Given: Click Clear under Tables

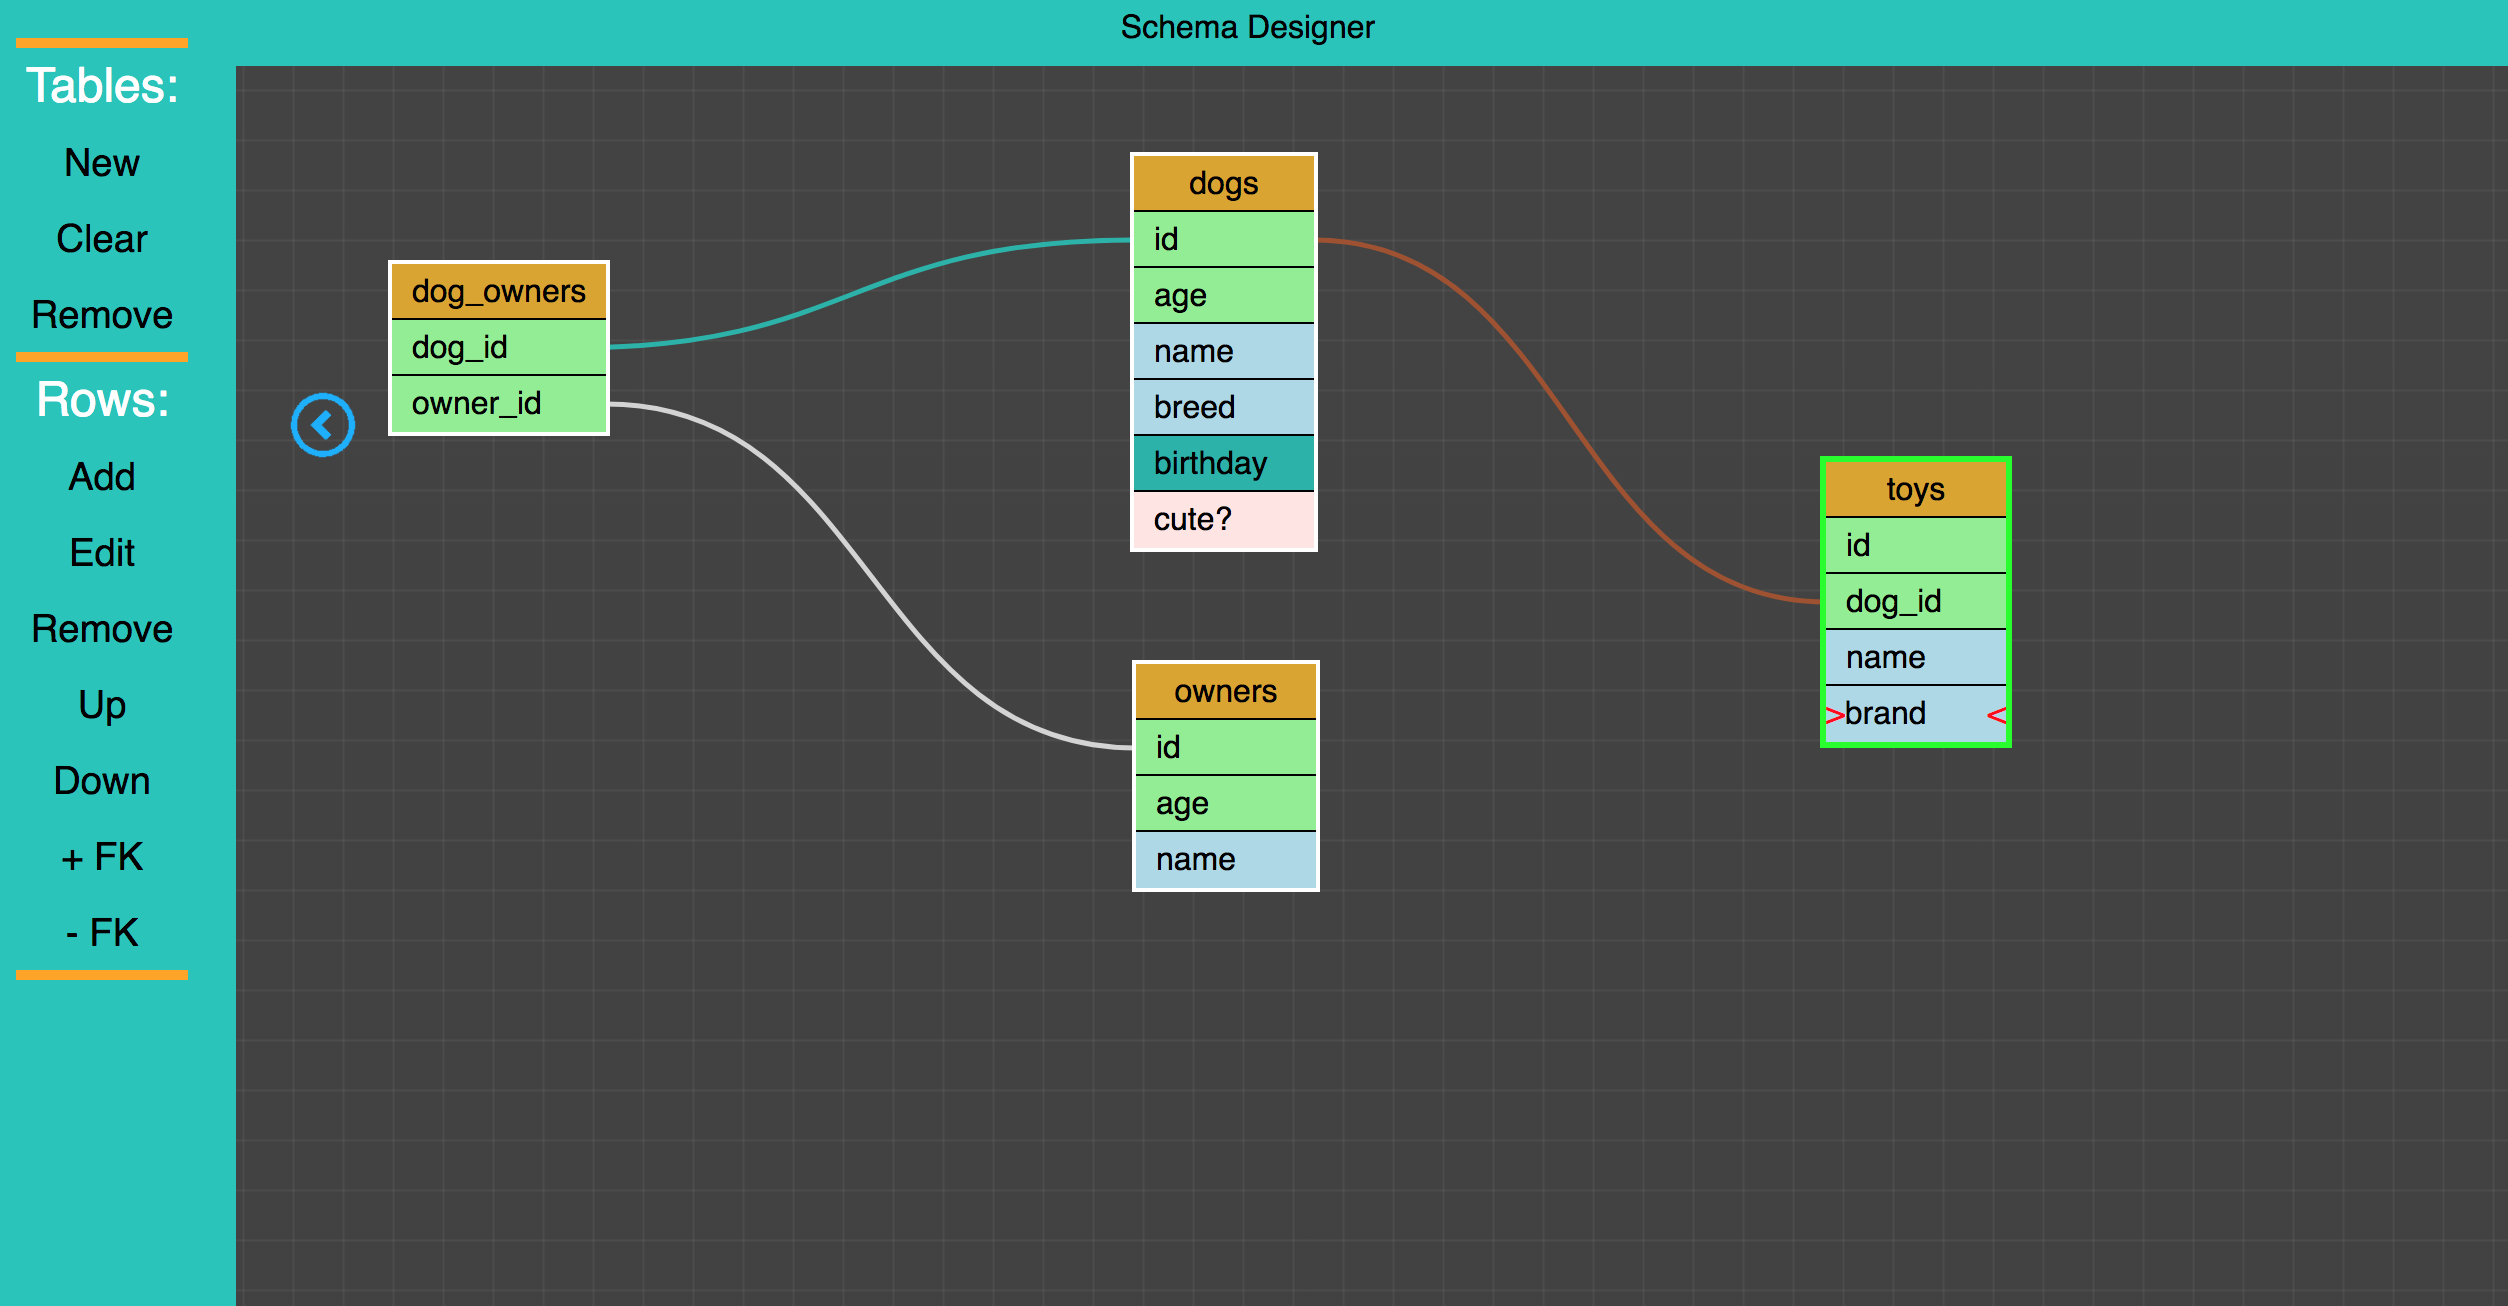Looking at the screenshot, I should point(102,239).
